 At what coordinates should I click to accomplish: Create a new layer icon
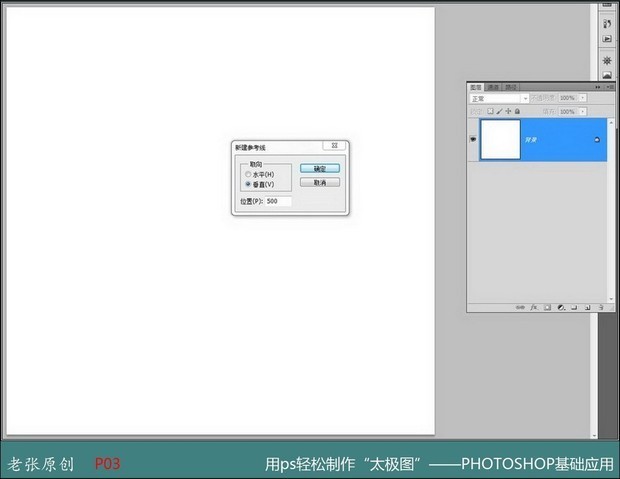pyautogui.click(x=588, y=307)
